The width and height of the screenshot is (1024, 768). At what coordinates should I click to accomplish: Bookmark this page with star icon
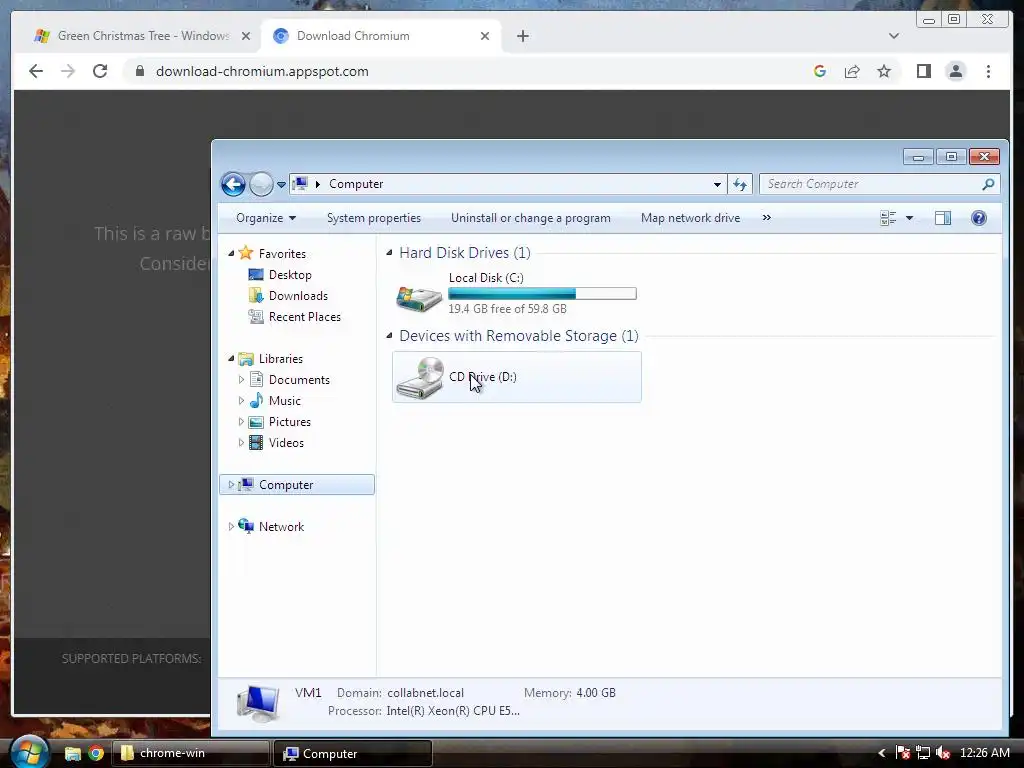884,71
